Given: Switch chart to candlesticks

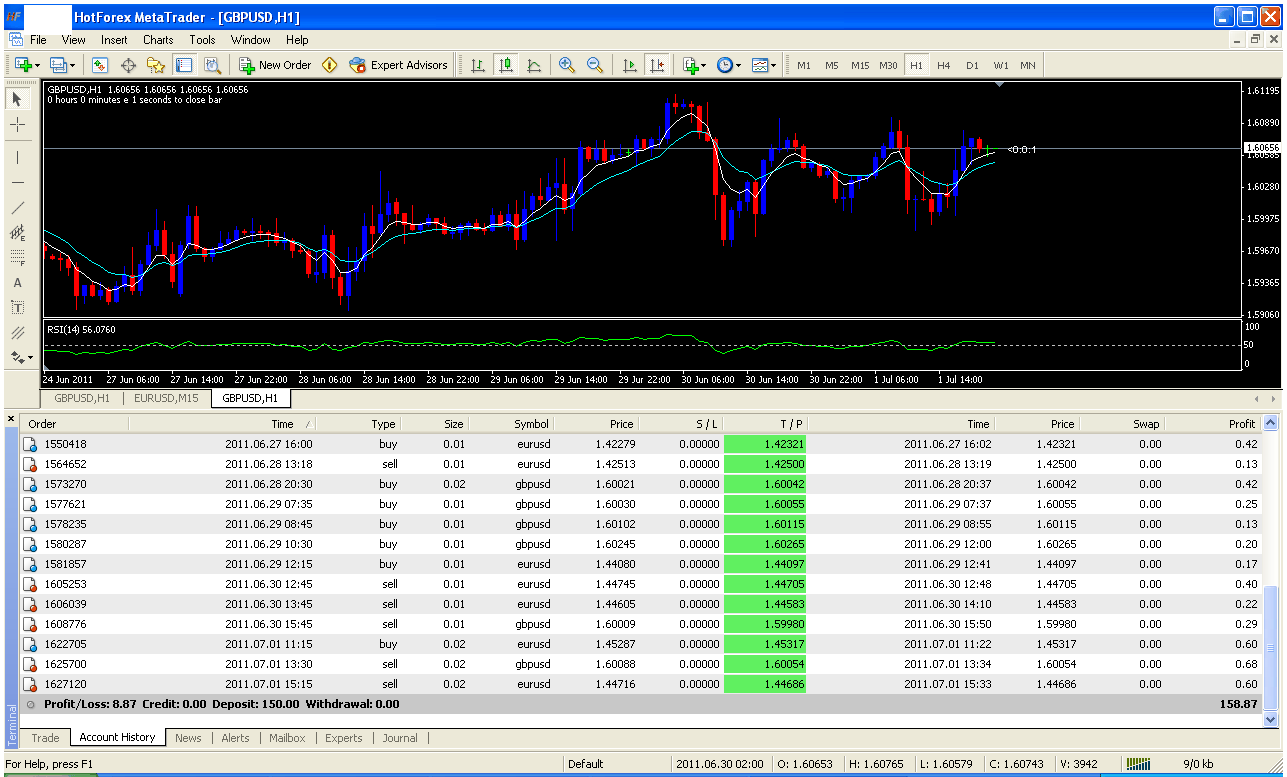Looking at the screenshot, I should coord(506,65).
